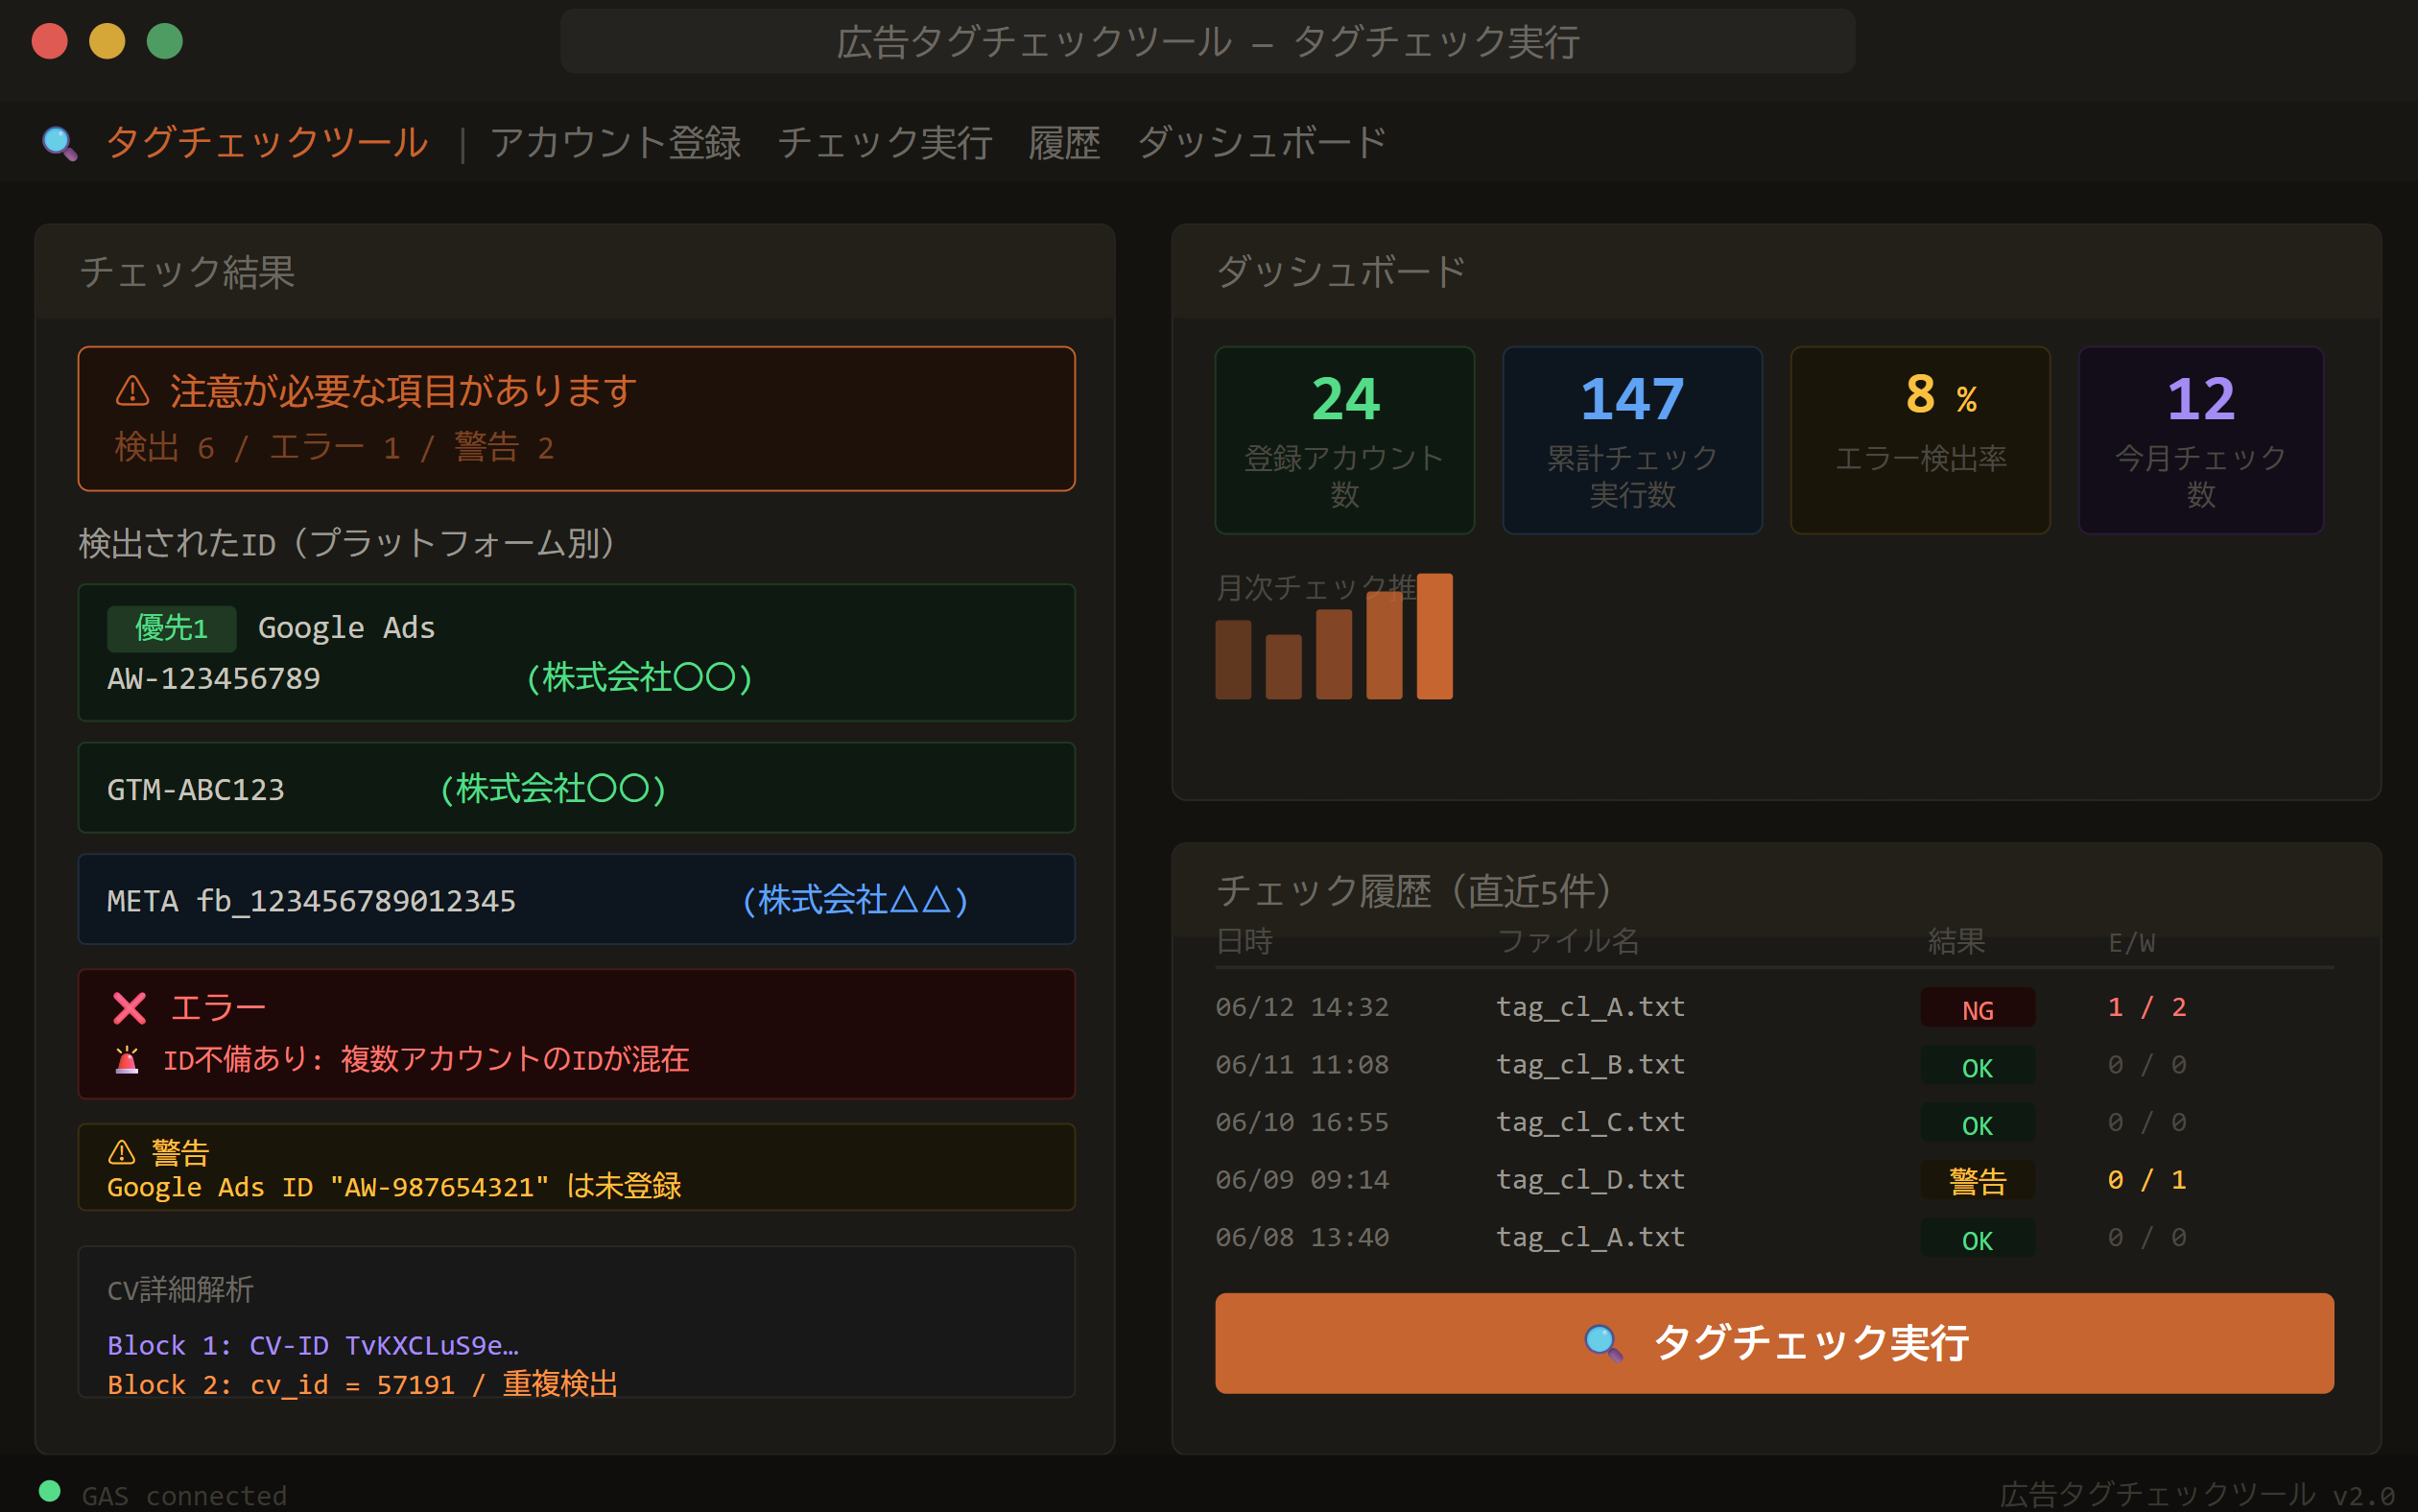
Task: Click the 06/12 14:32 timestamp
Action: tap(1302, 1007)
